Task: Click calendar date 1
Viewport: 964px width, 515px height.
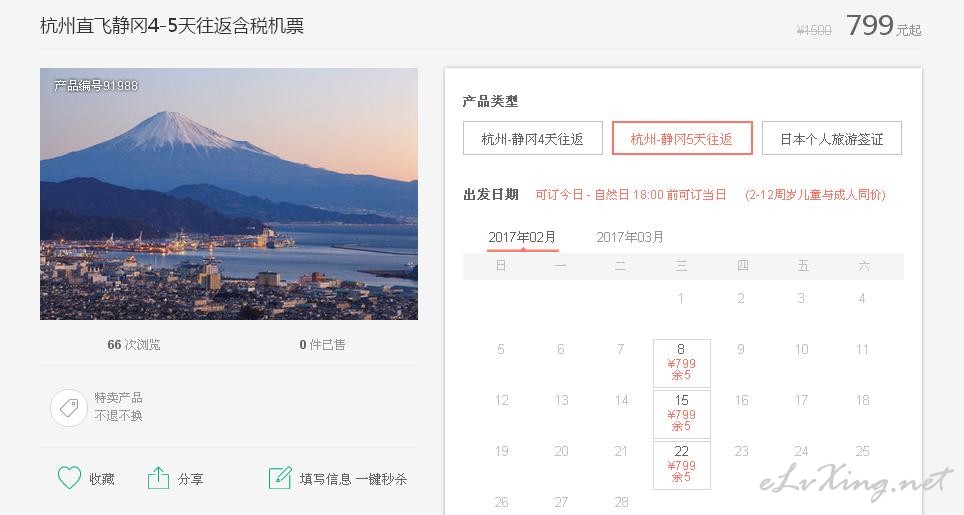Action: click(681, 299)
